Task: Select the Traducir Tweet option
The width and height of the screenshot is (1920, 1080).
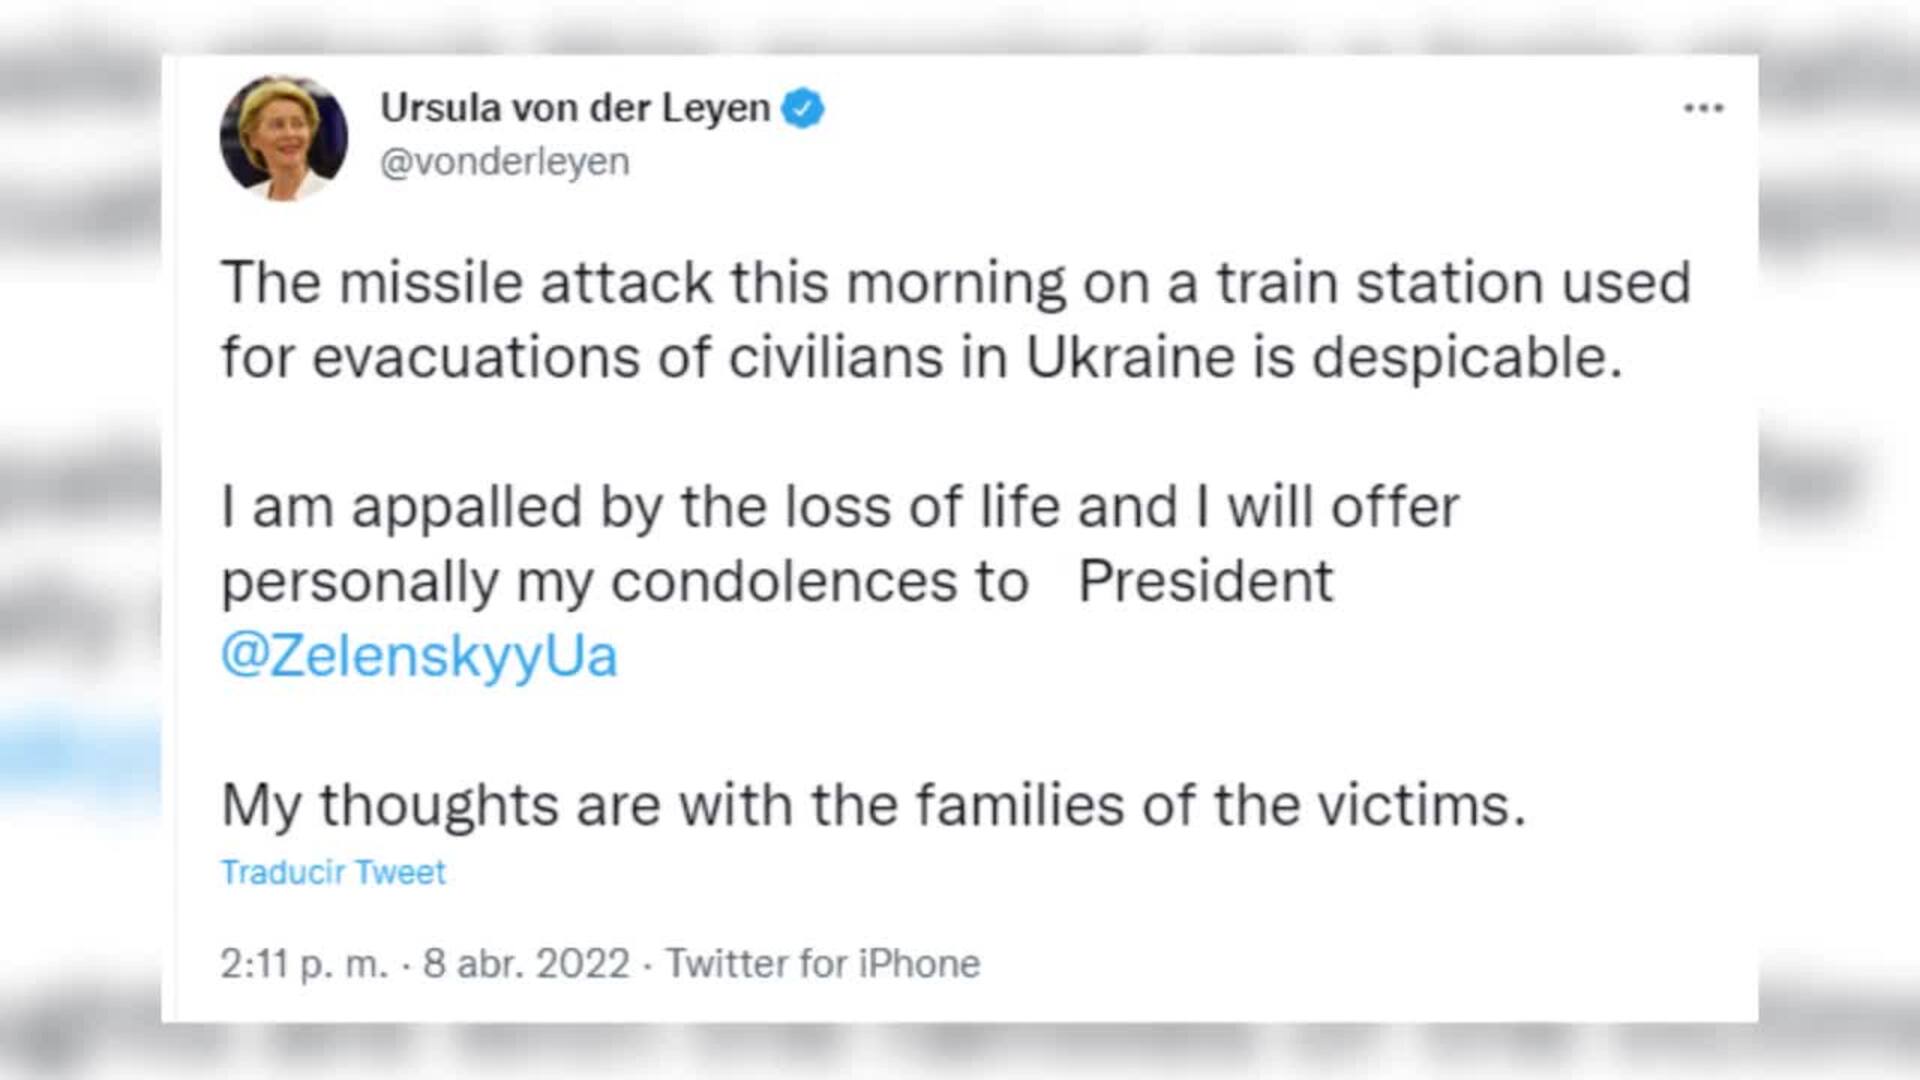Action: pyautogui.click(x=333, y=871)
